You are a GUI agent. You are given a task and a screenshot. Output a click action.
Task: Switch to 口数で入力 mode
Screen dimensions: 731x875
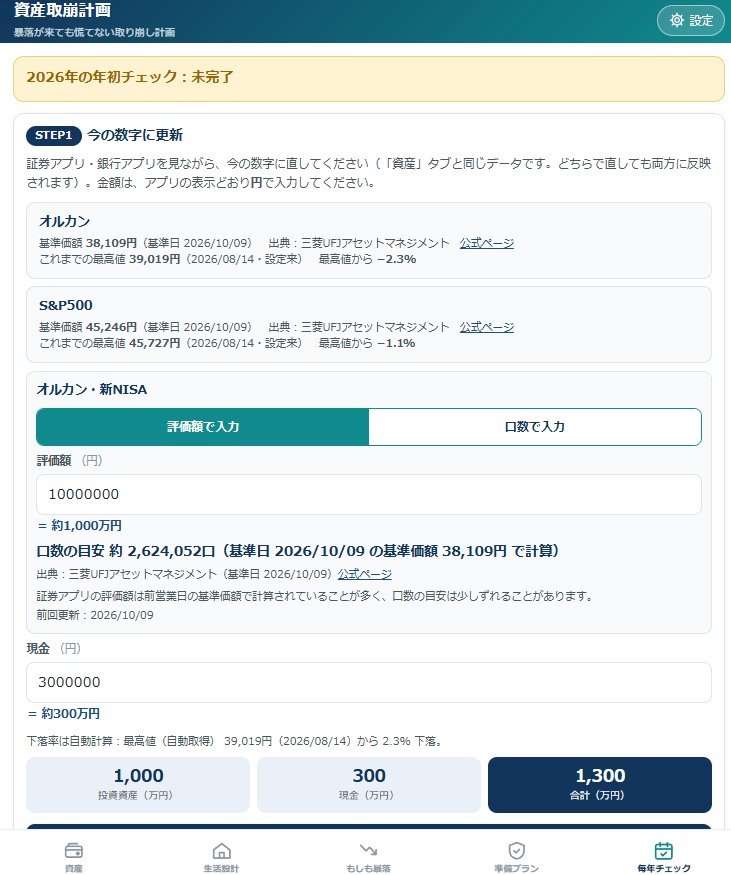[535, 427]
